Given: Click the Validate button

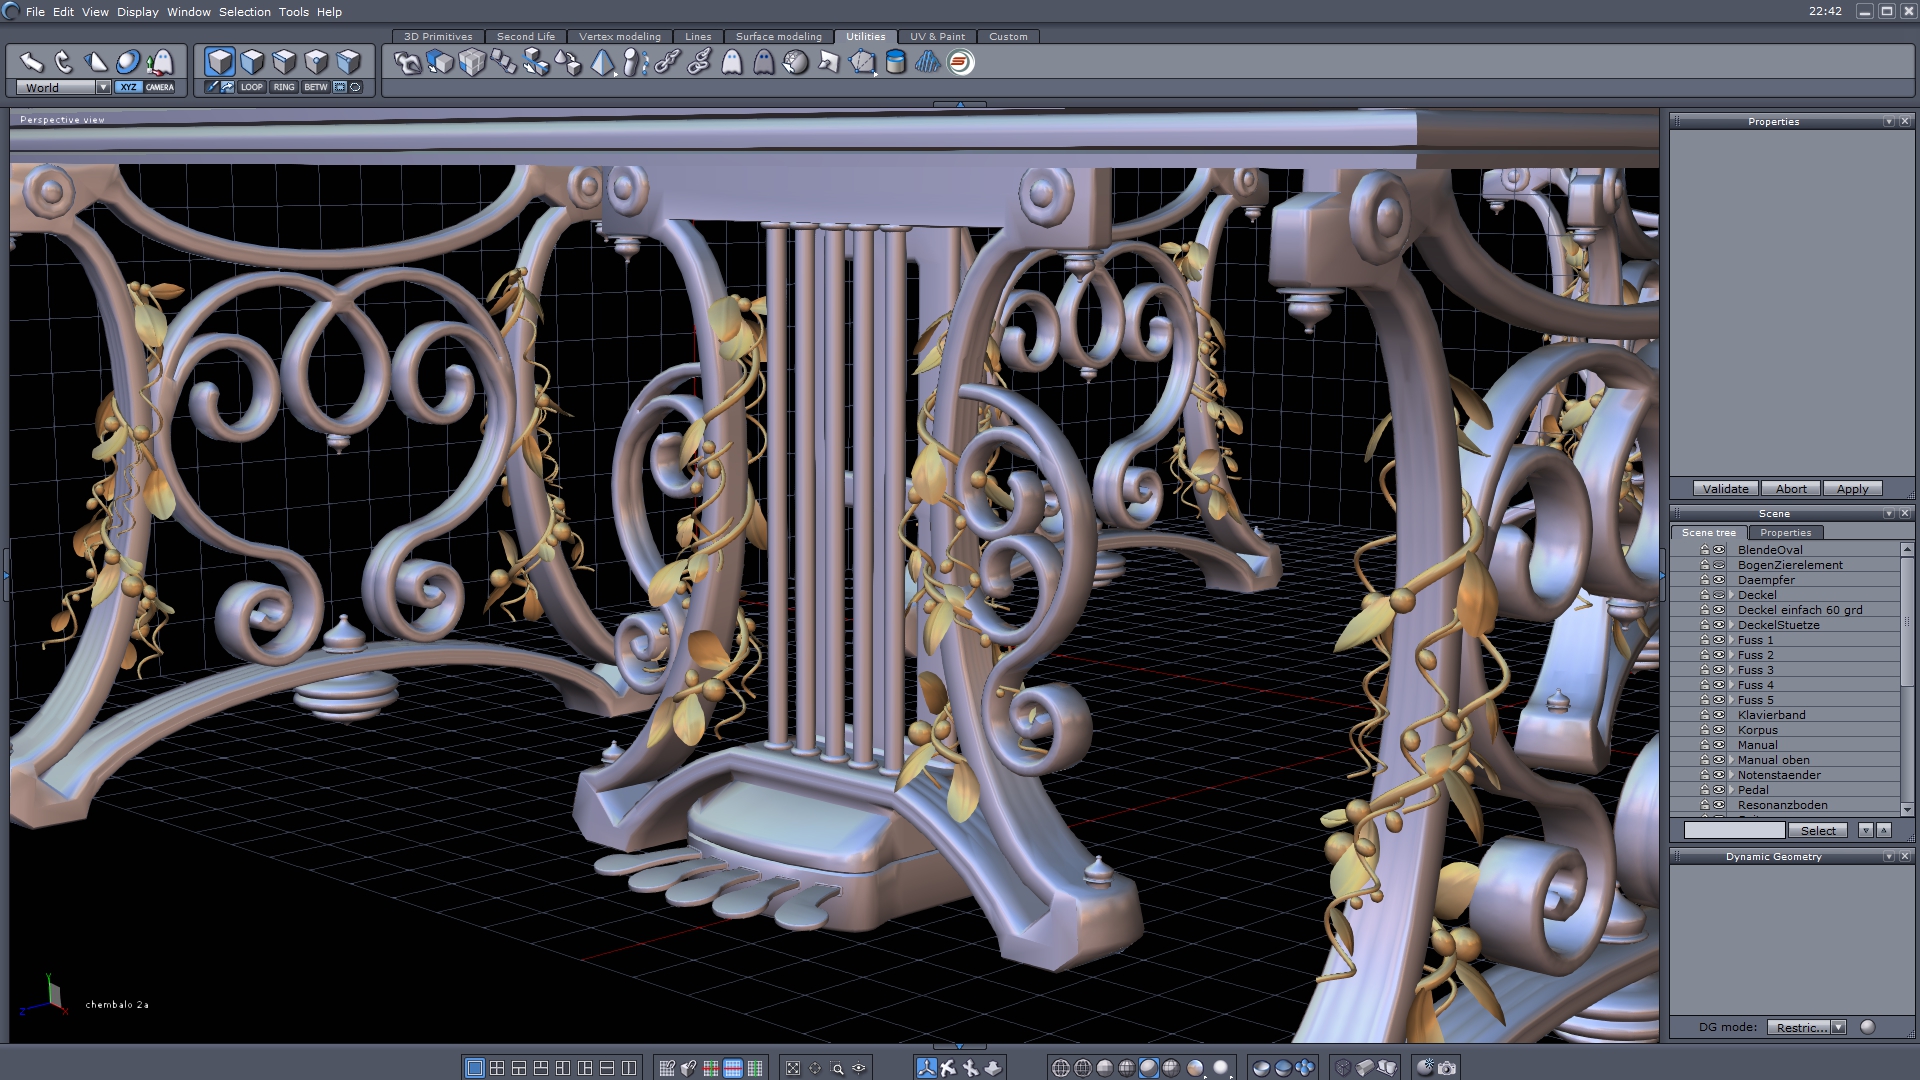Looking at the screenshot, I should pos(1725,489).
